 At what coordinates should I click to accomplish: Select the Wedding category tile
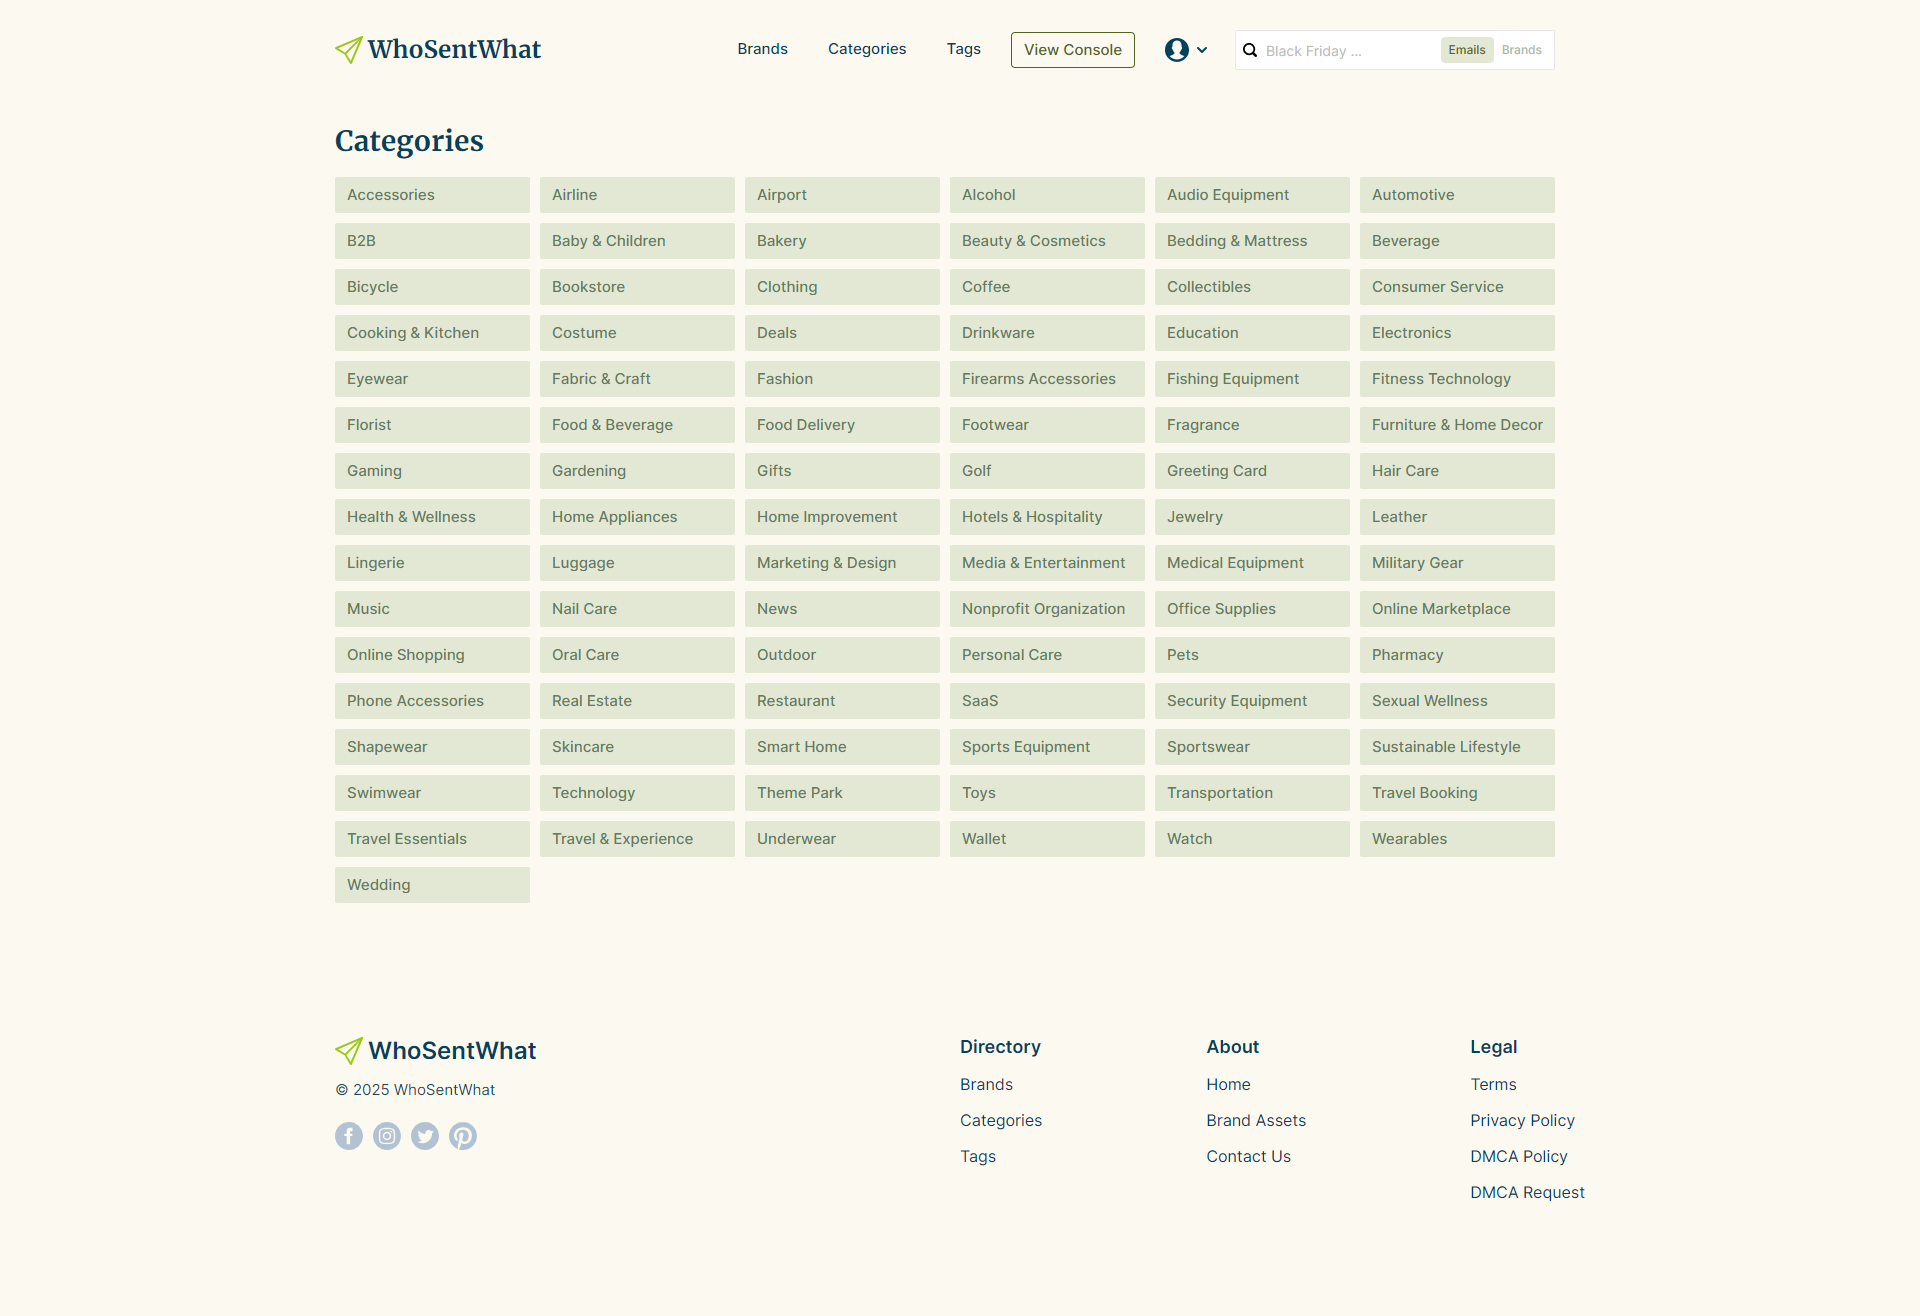tap(432, 885)
